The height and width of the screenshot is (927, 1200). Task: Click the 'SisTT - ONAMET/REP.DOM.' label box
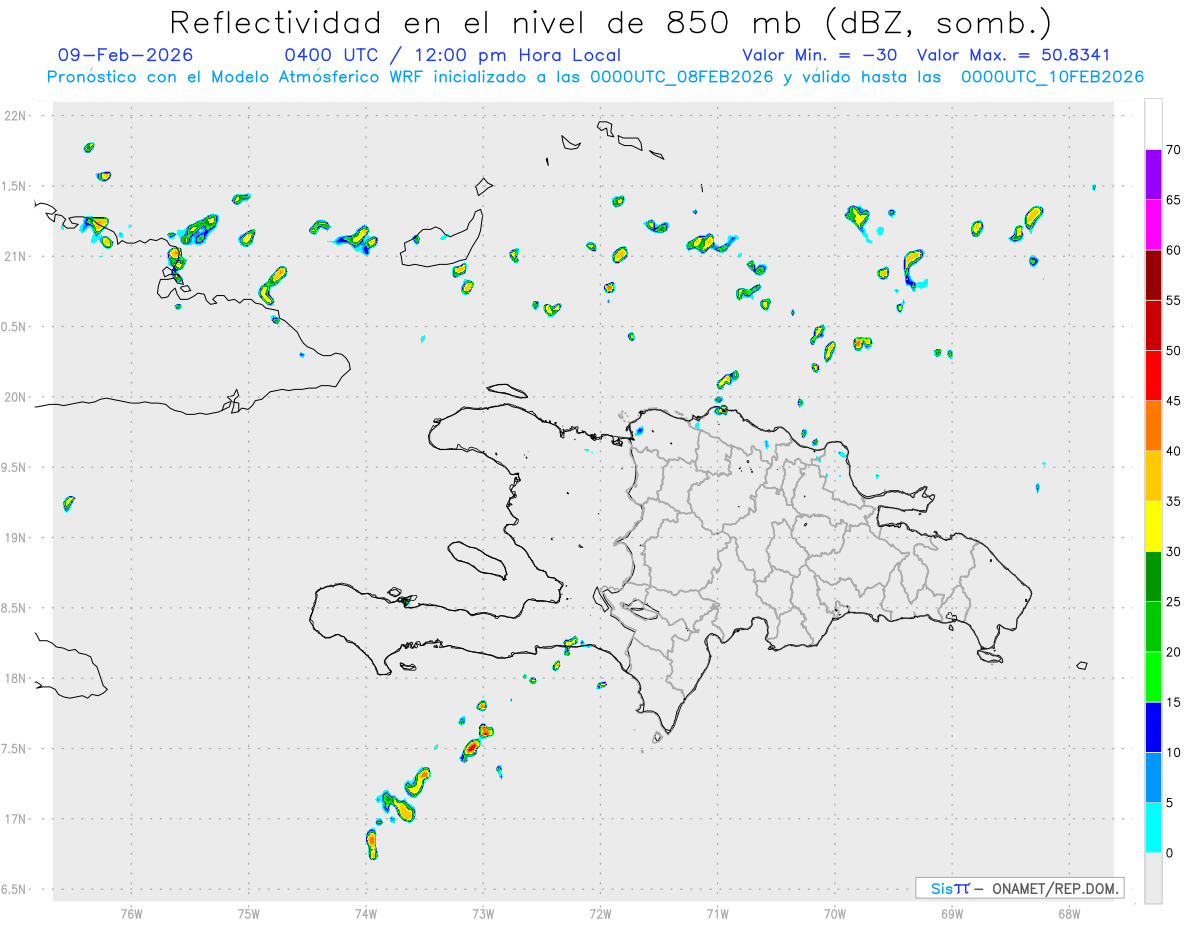(1019, 888)
